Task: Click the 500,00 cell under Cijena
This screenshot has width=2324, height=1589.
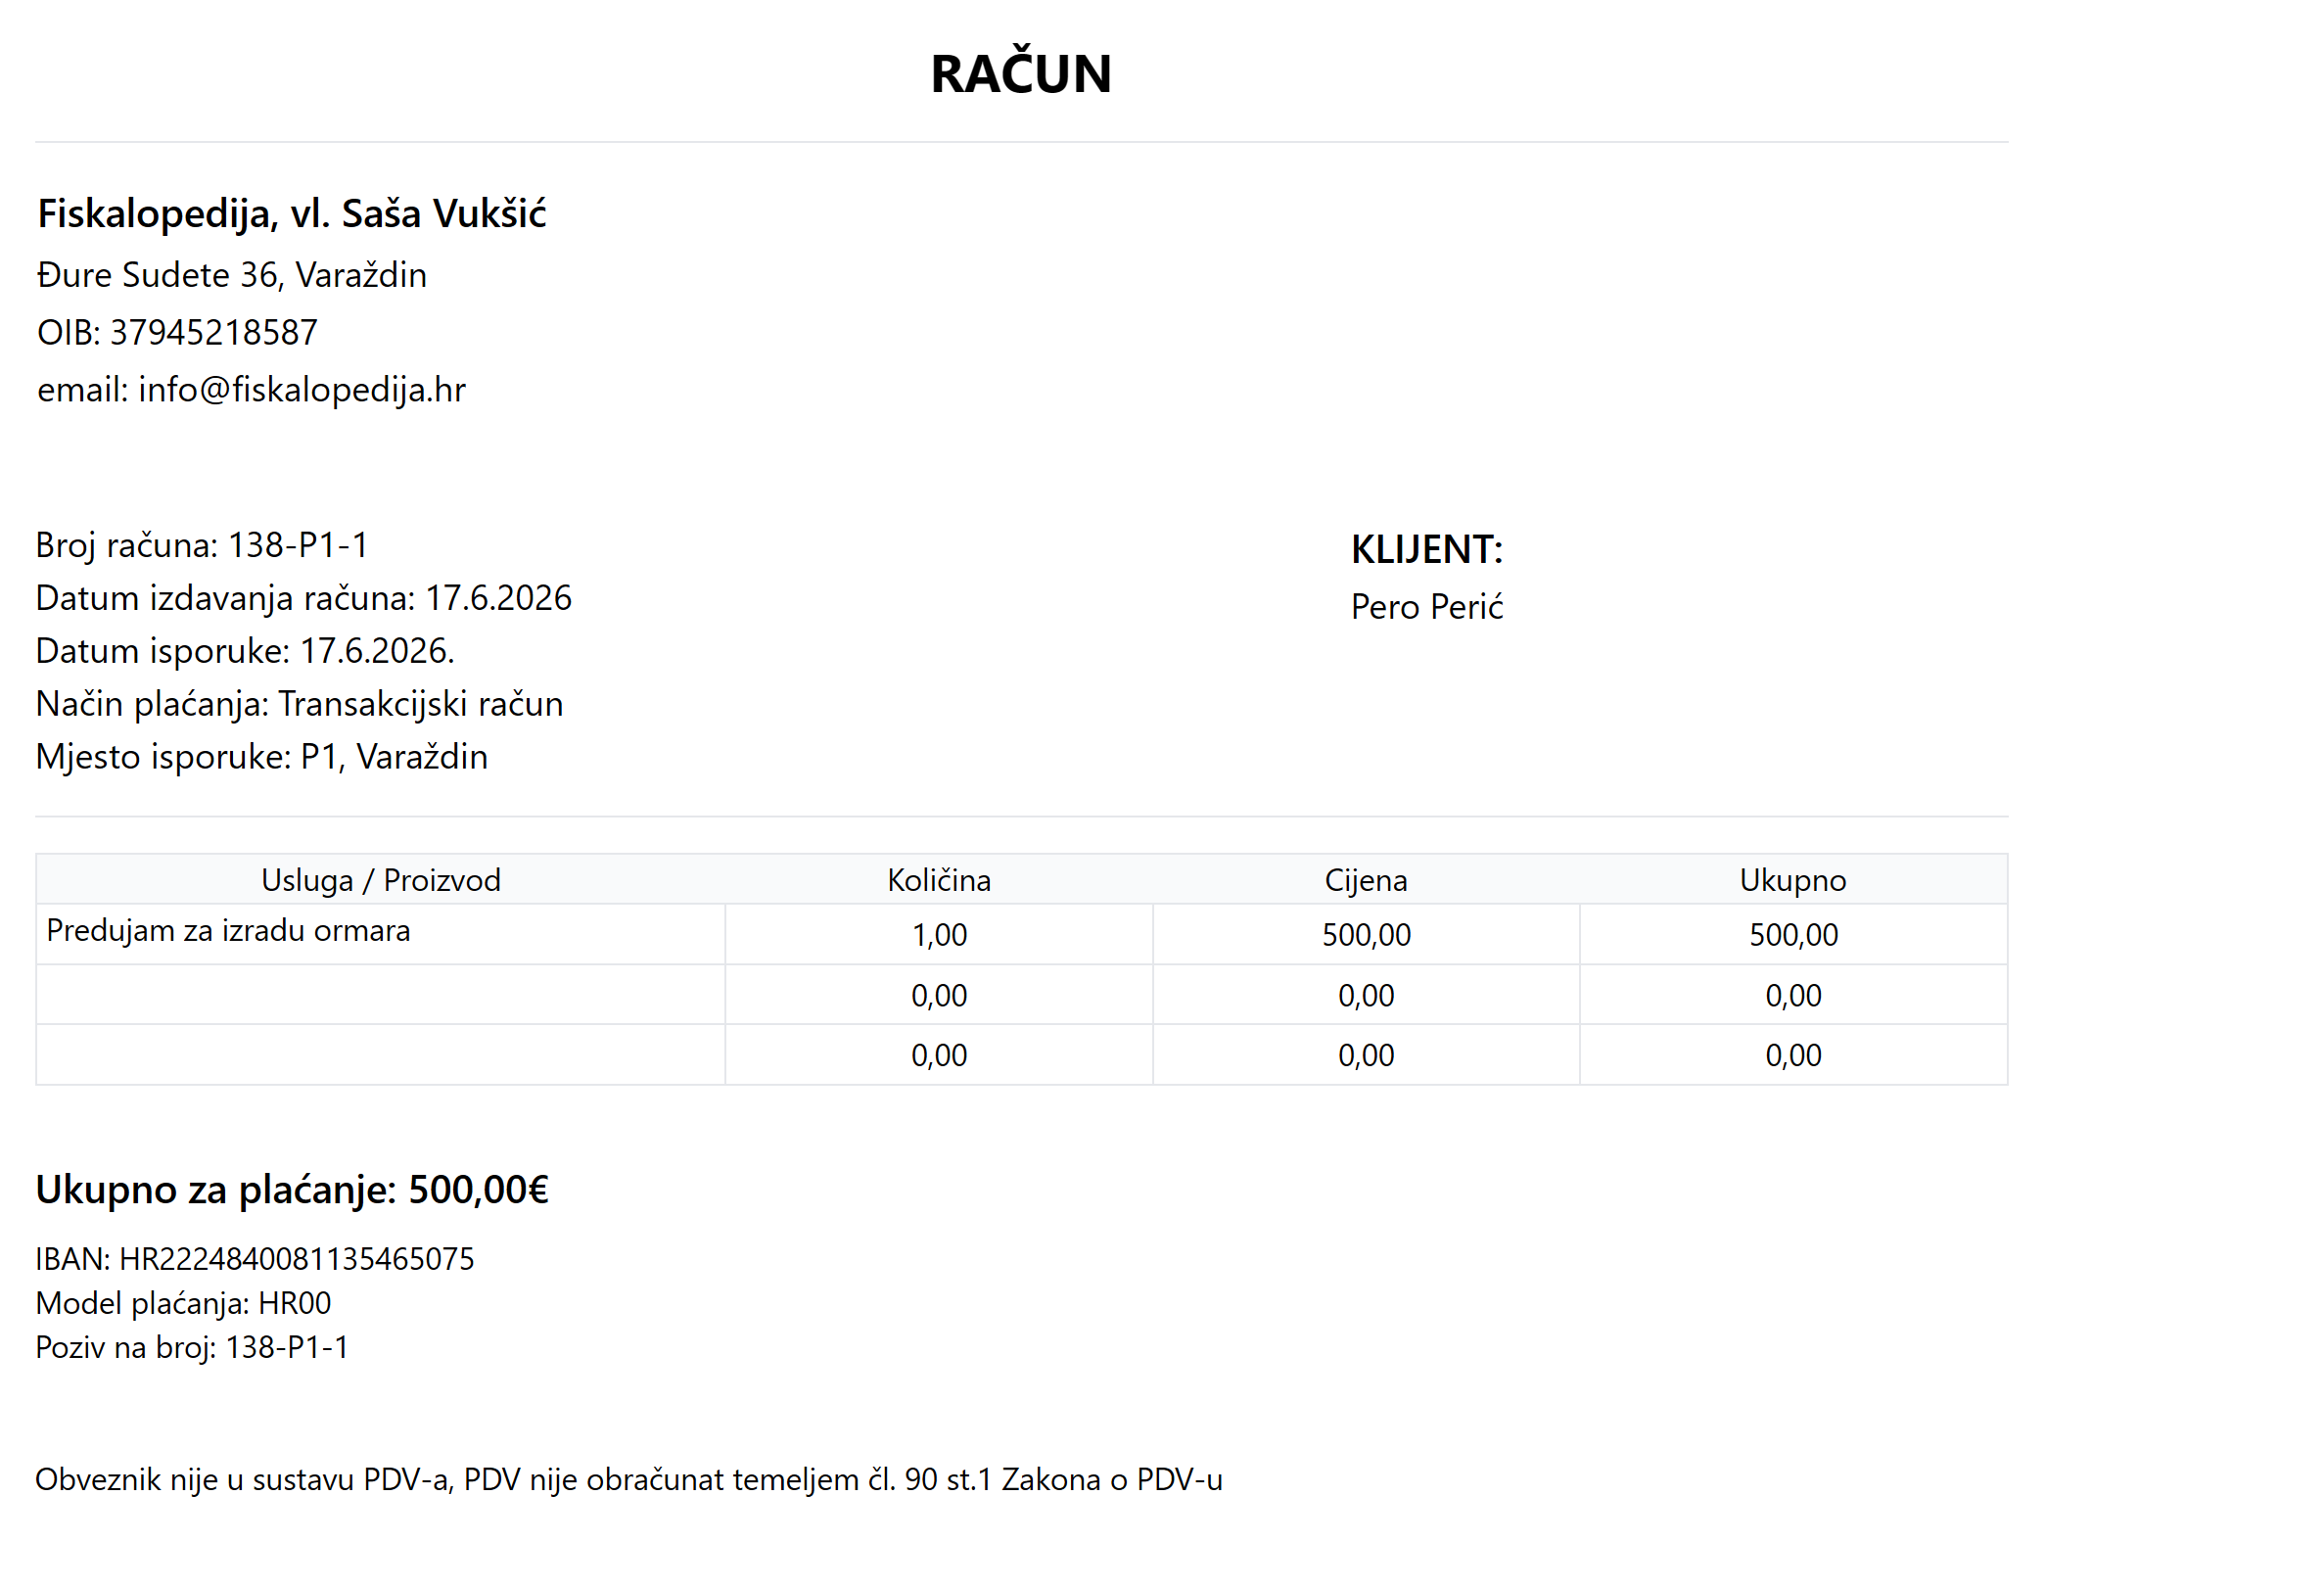Action: pos(1366,935)
